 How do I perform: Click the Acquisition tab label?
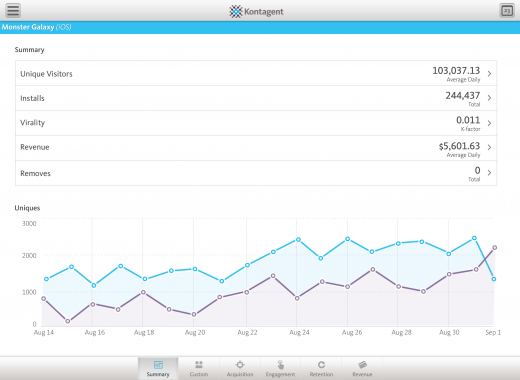[x=240, y=374]
